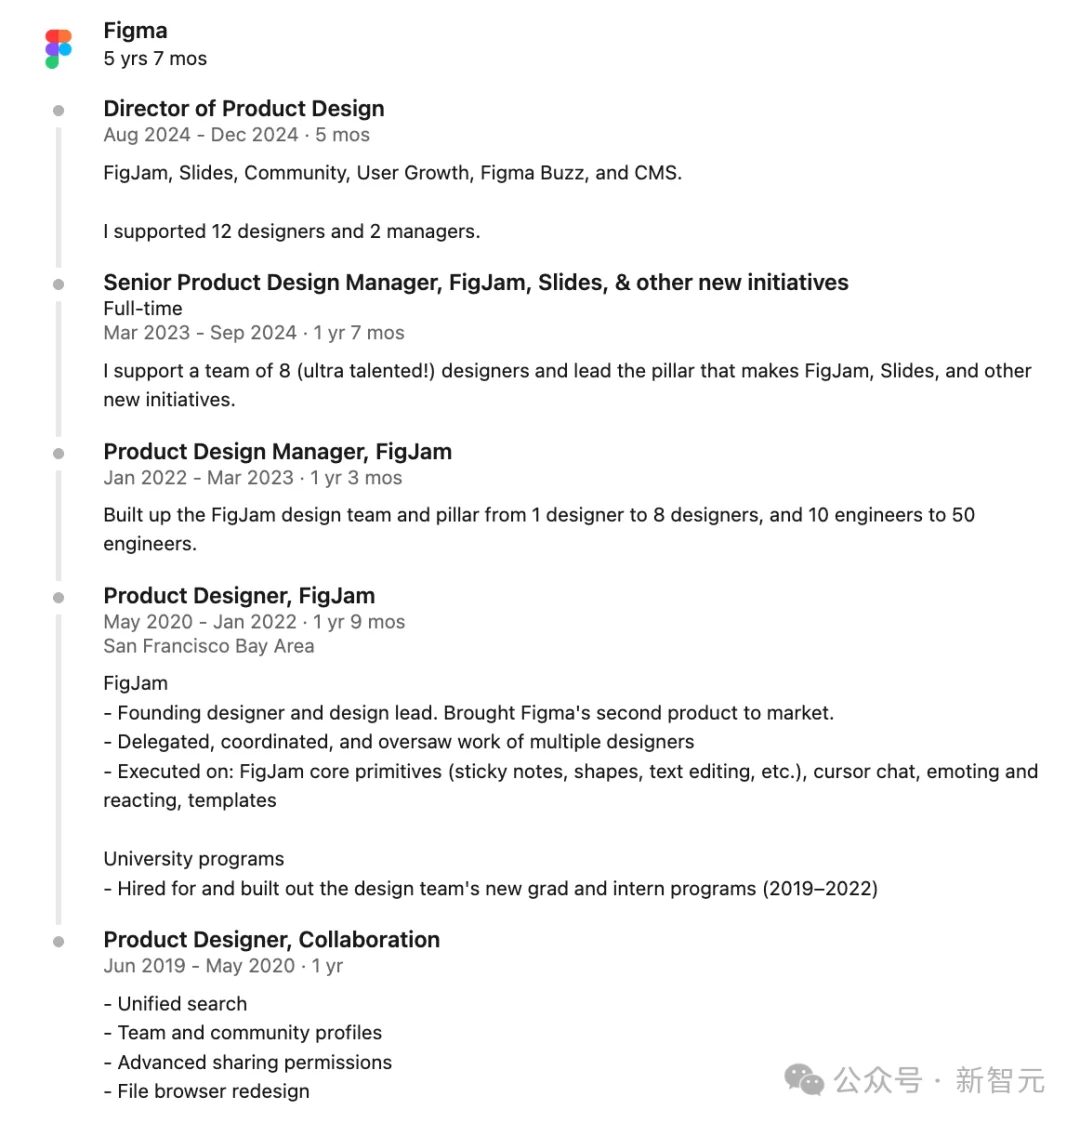
Task: Click the 新智元 watermark text
Action: [x=1000, y=1080]
